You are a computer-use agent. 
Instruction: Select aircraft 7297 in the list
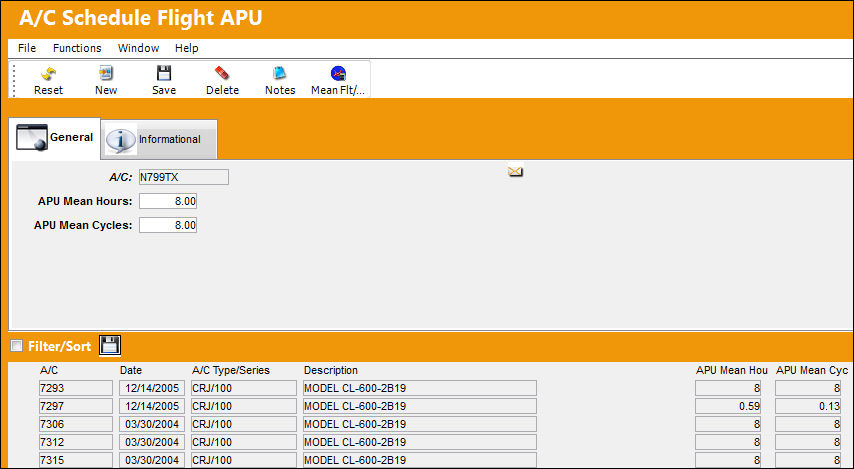76,406
